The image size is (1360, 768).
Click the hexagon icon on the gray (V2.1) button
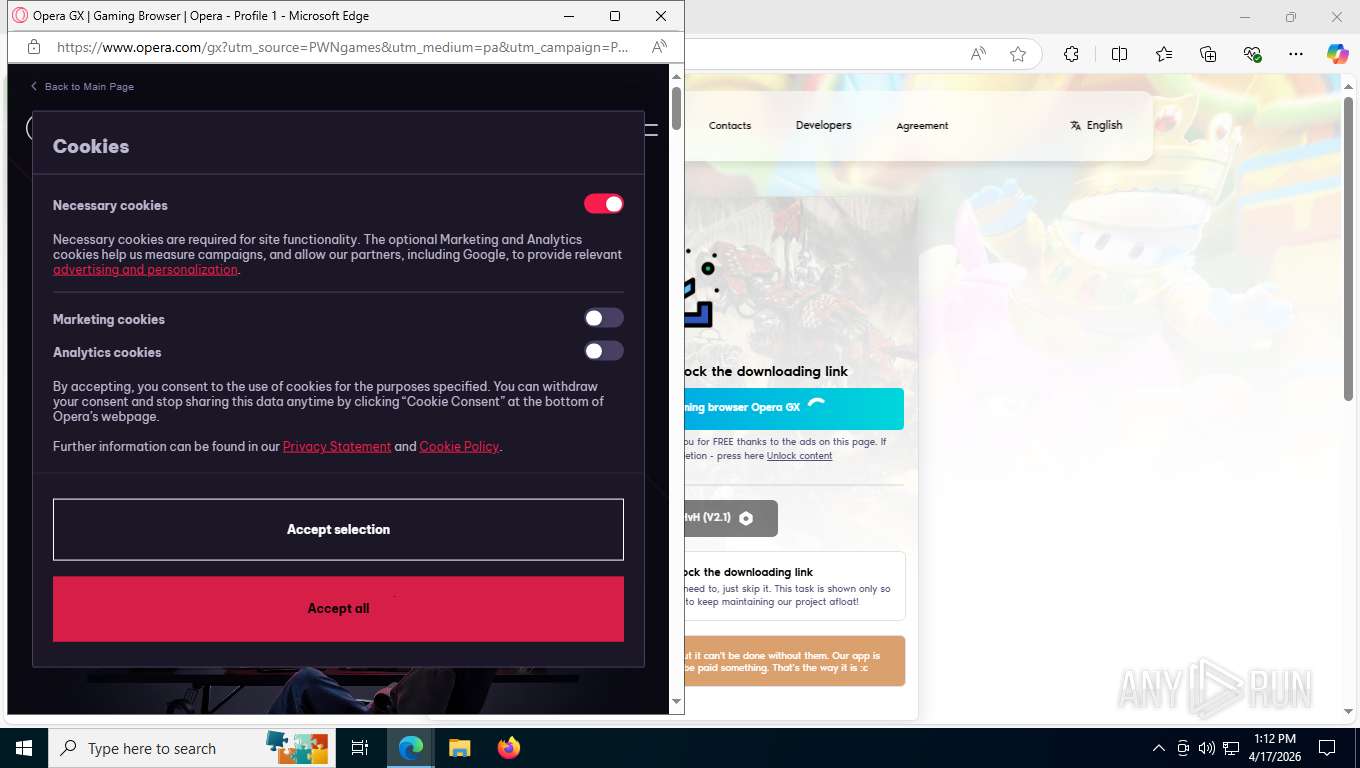(x=746, y=518)
